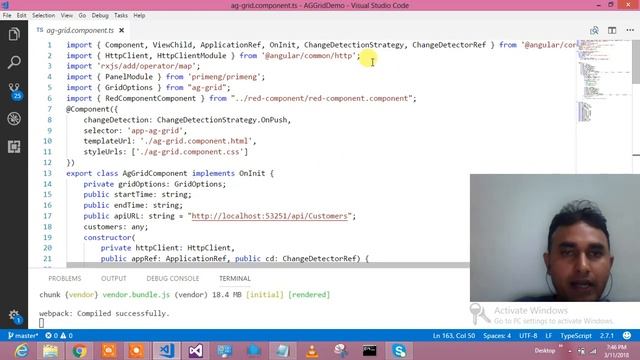640x360 pixels.
Task: Switch to the OUTPUT panel tab
Action: tap(113, 278)
